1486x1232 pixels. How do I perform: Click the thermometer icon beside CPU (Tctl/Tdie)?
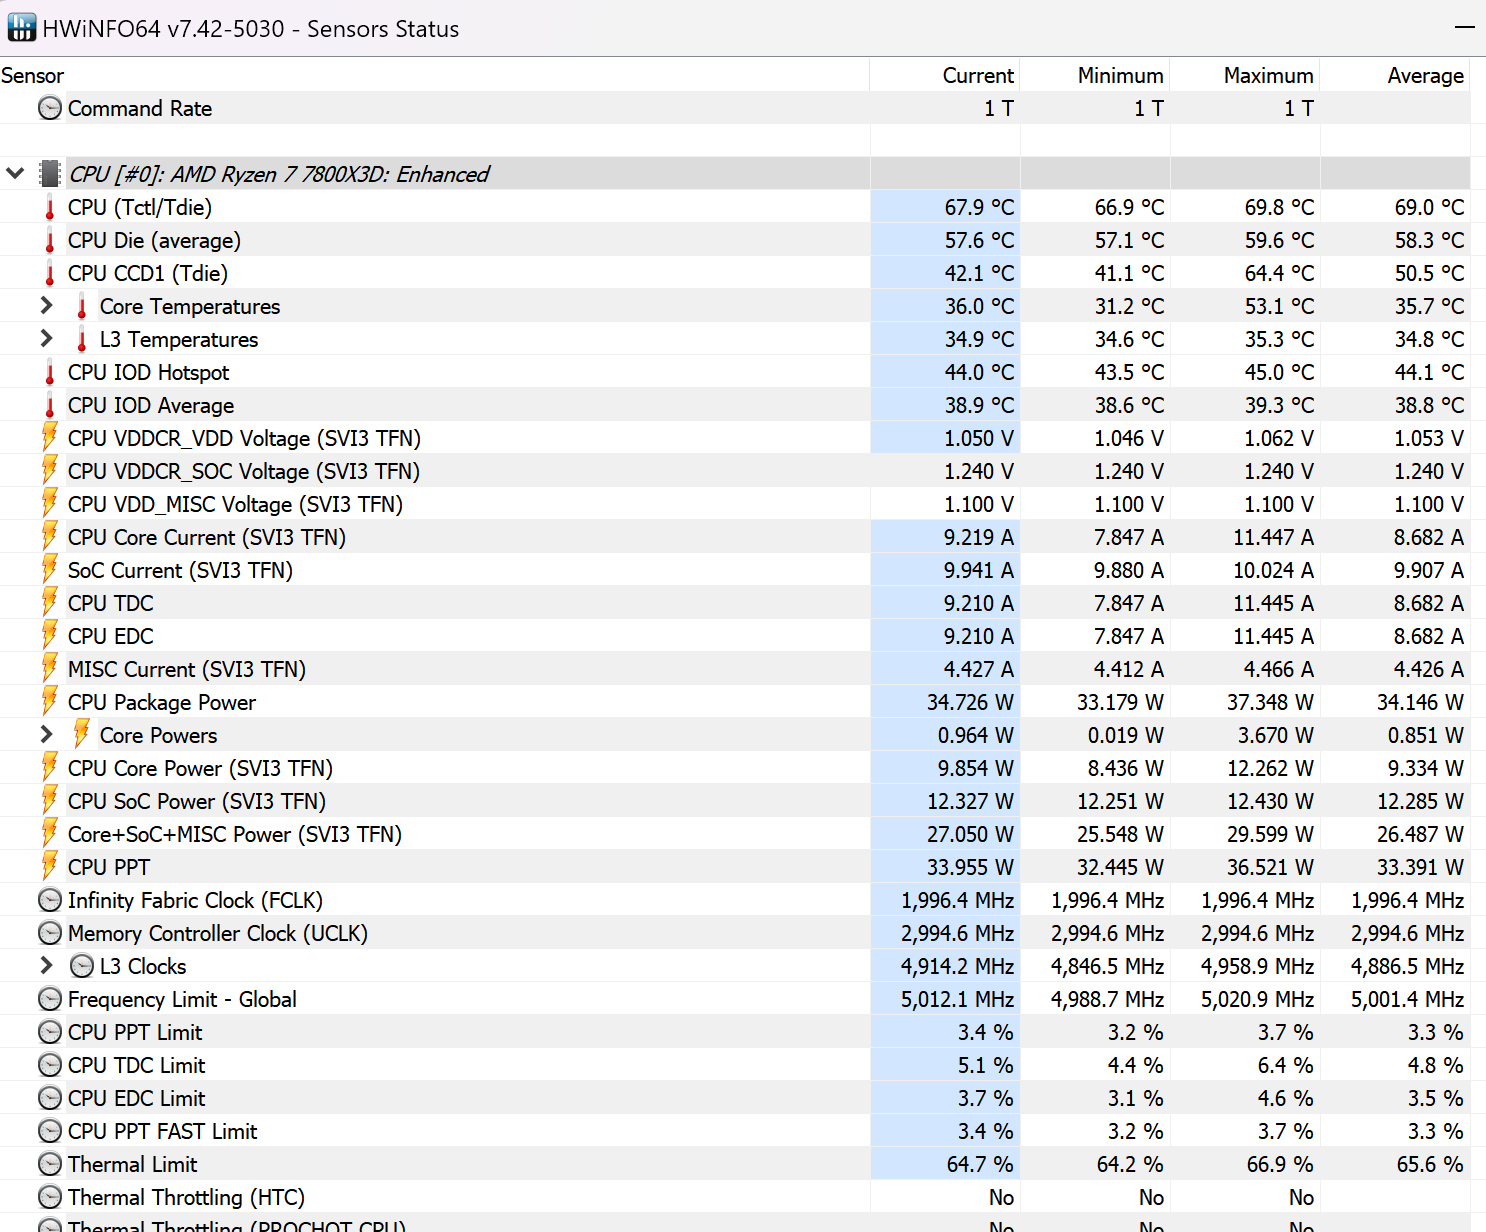point(49,206)
